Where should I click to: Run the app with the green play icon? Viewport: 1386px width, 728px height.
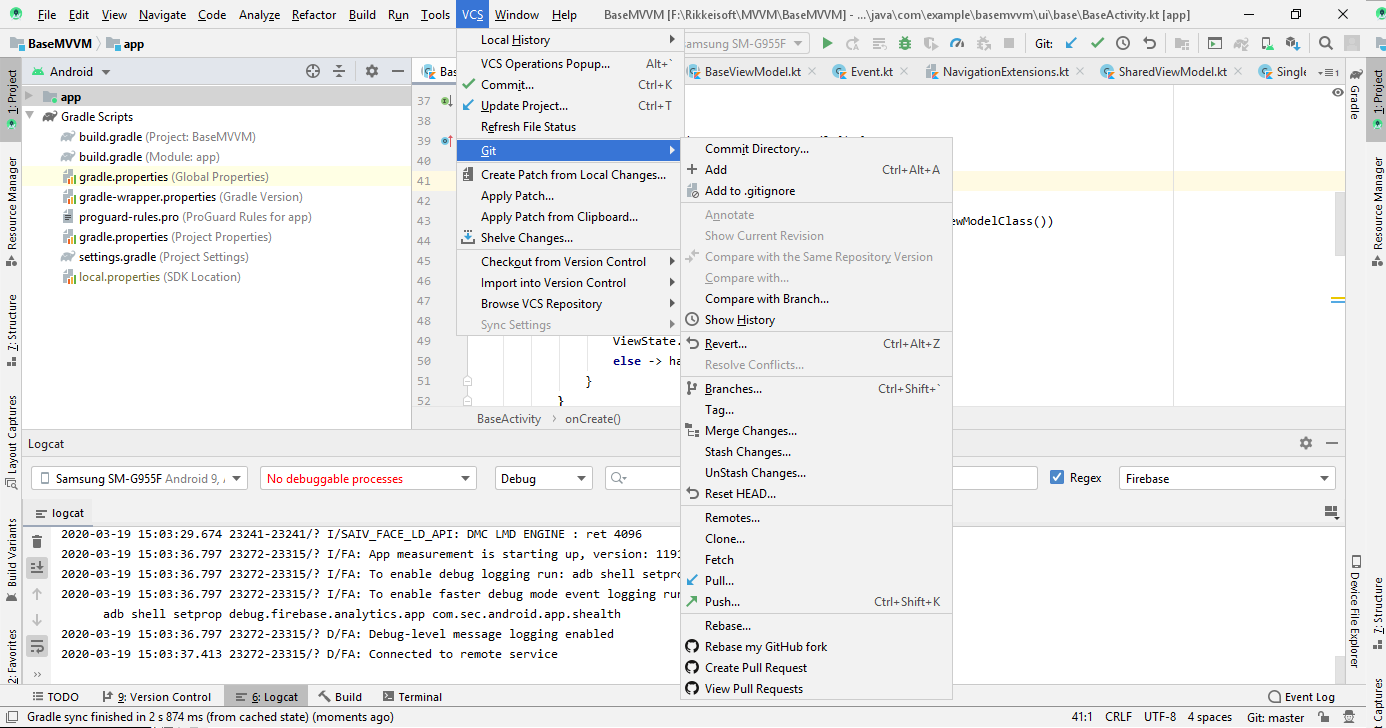[828, 44]
